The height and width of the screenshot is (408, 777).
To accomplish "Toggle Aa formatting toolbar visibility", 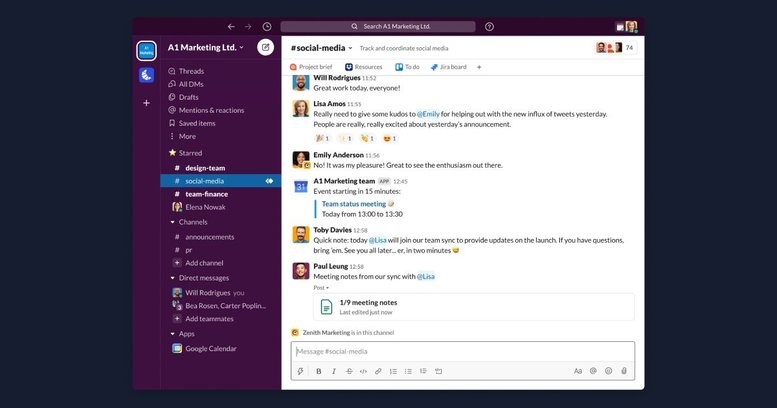I will (578, 371).
